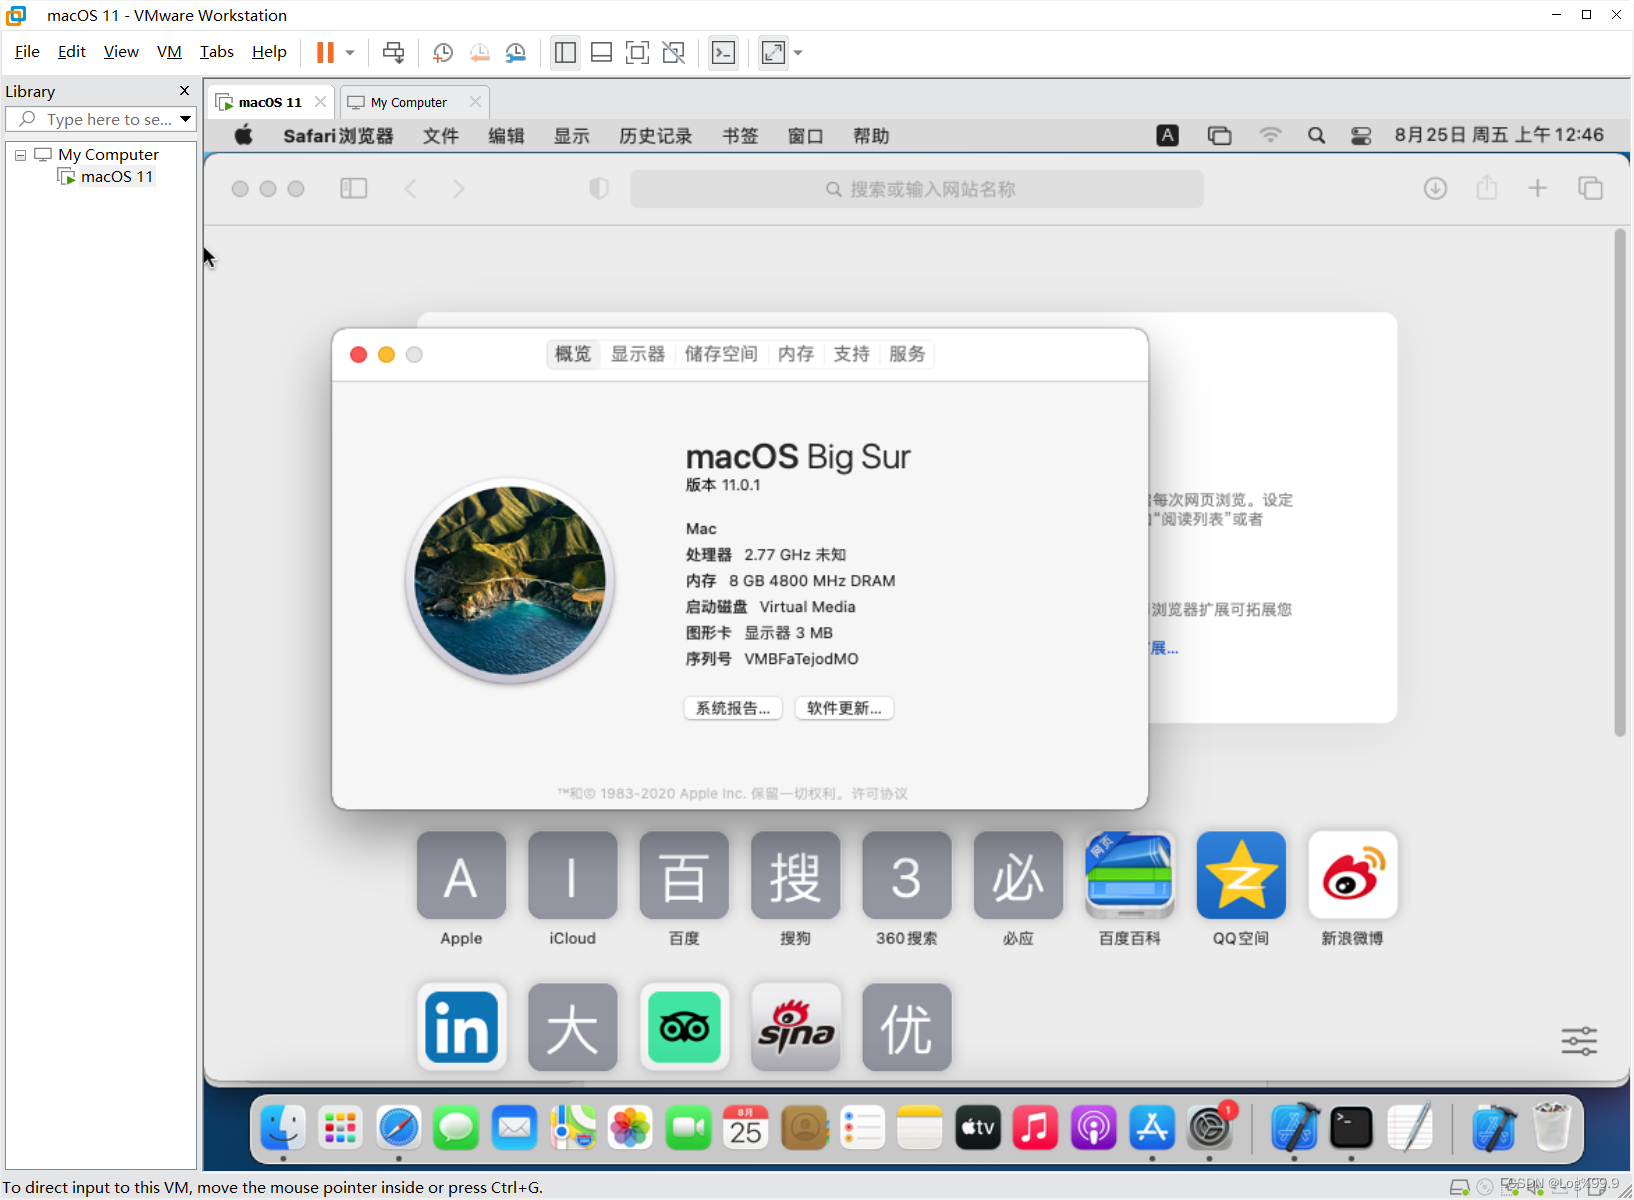Click the Safari page vertical scrollbar
This screenshot has width=1634, height=1200.
point(1620,482)
